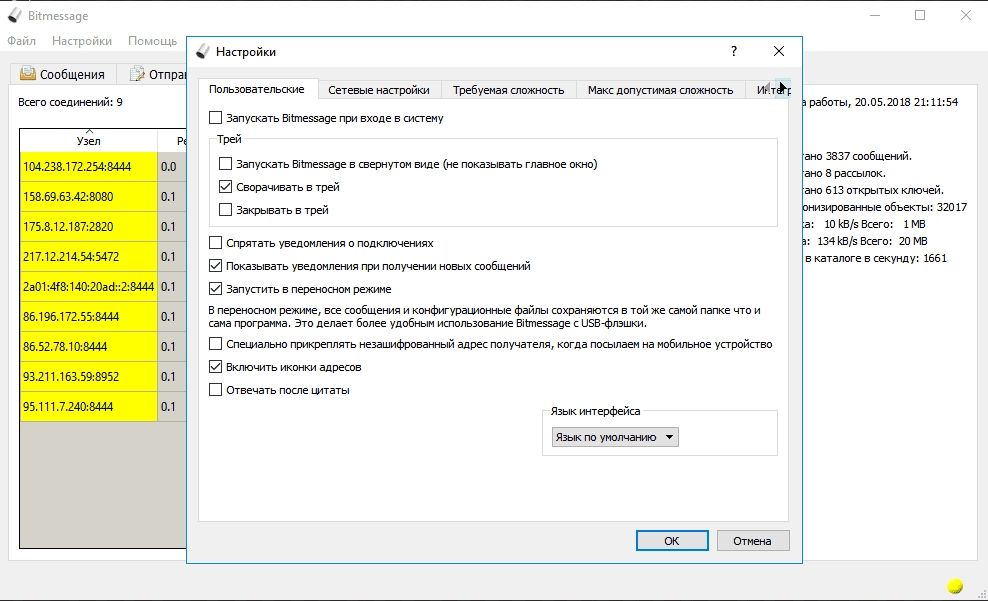Select node 86.52.78.10:8444
Viewport: 988px width, 601px height.
tap(89, 346)
